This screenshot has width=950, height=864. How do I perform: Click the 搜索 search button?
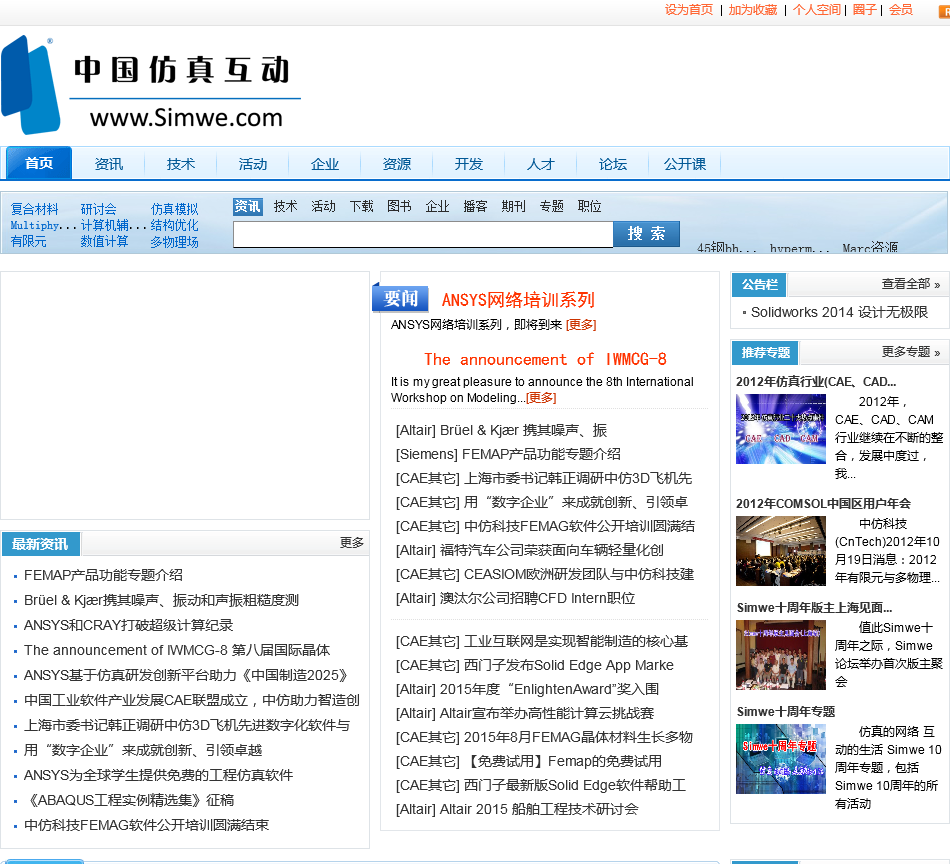(646, 234)
